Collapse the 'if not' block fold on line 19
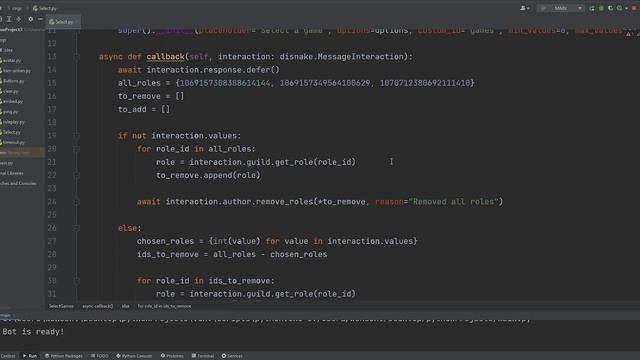 [76, 136]
